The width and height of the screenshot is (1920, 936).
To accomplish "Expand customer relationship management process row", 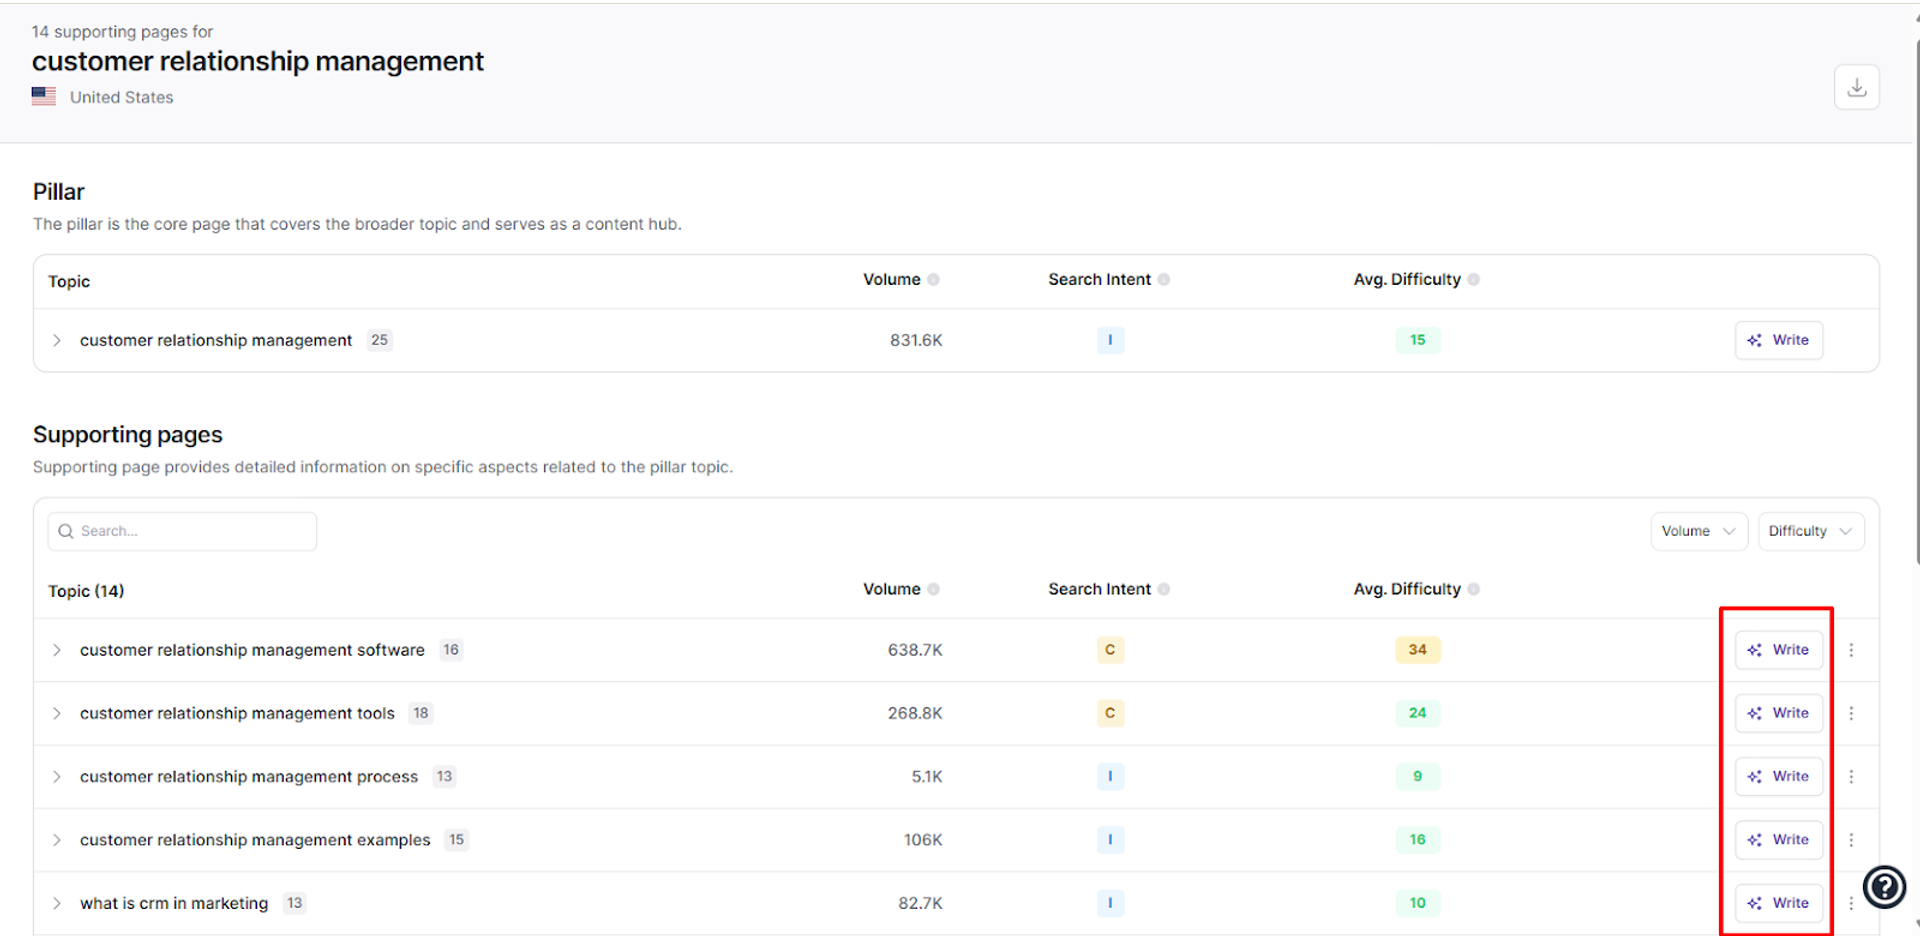I will pyautogui.click(x=57, y=776).
